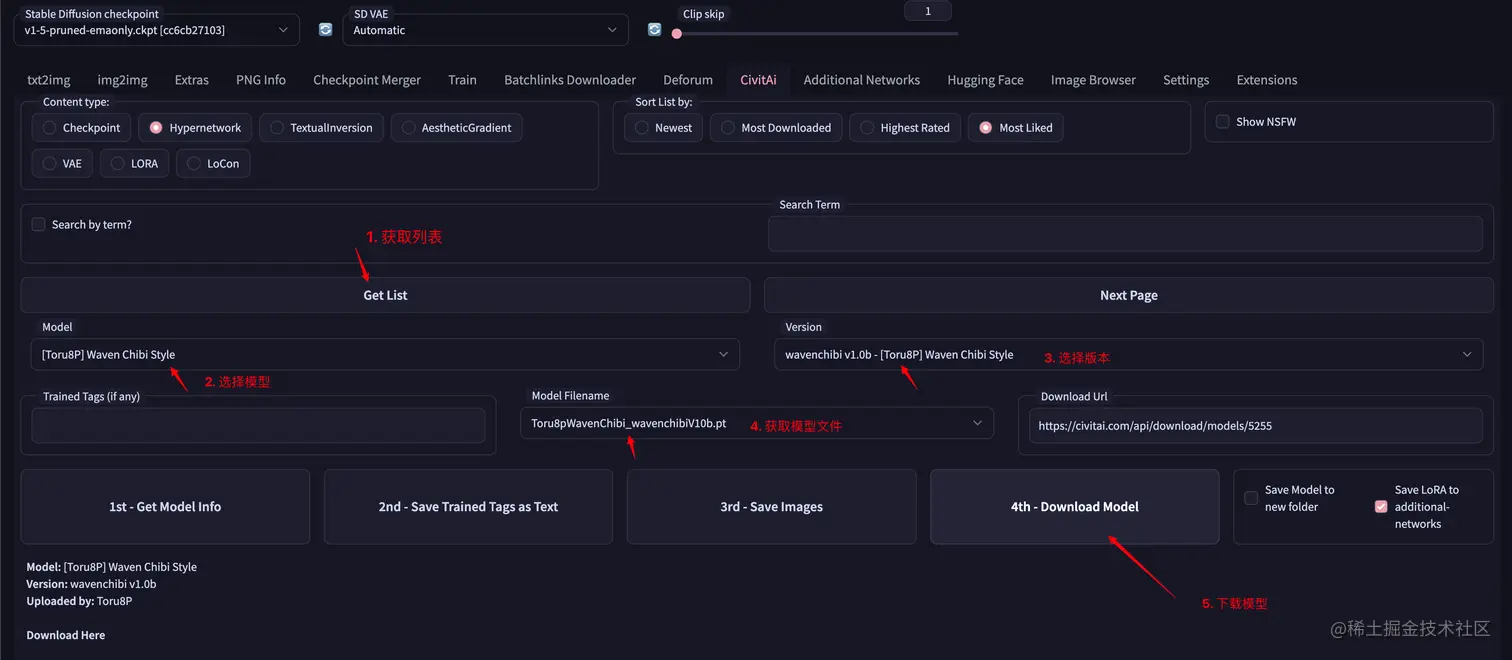1512x660 pixels.
Task: Click the Search Term input field
Action: coord(1125,234)
